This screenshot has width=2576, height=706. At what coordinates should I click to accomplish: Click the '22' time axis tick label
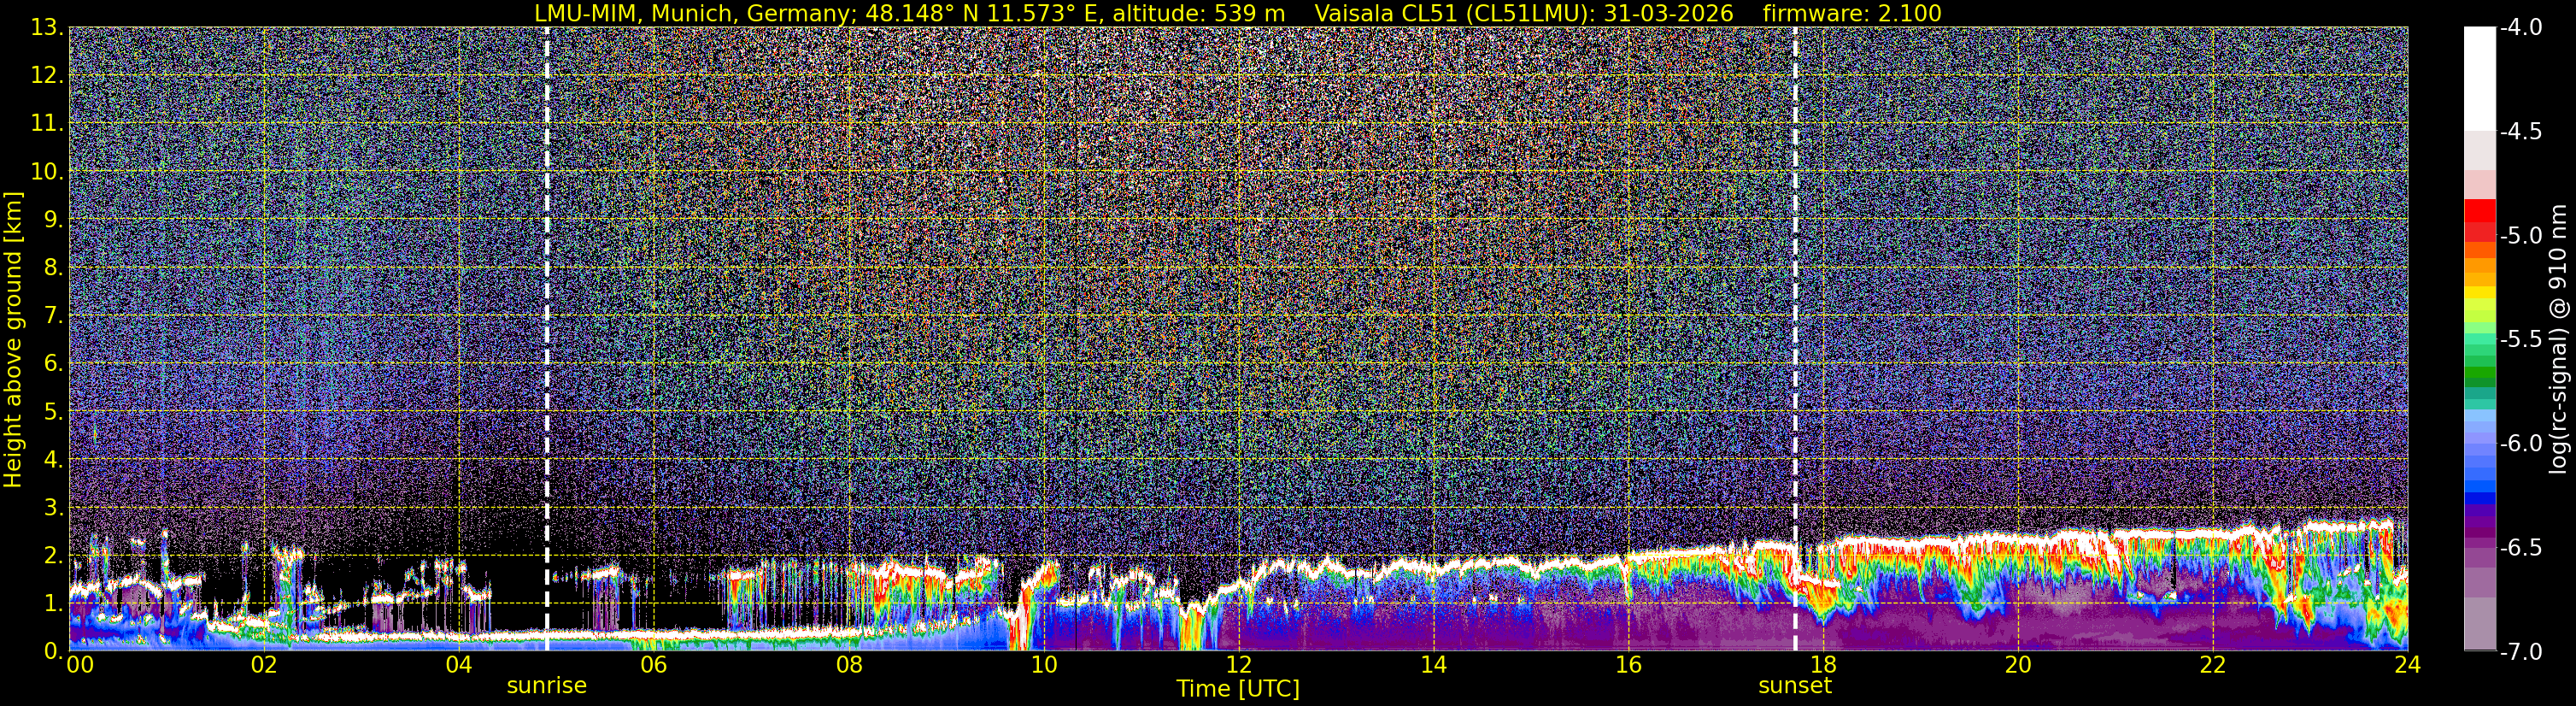(x=2213, y=665)
